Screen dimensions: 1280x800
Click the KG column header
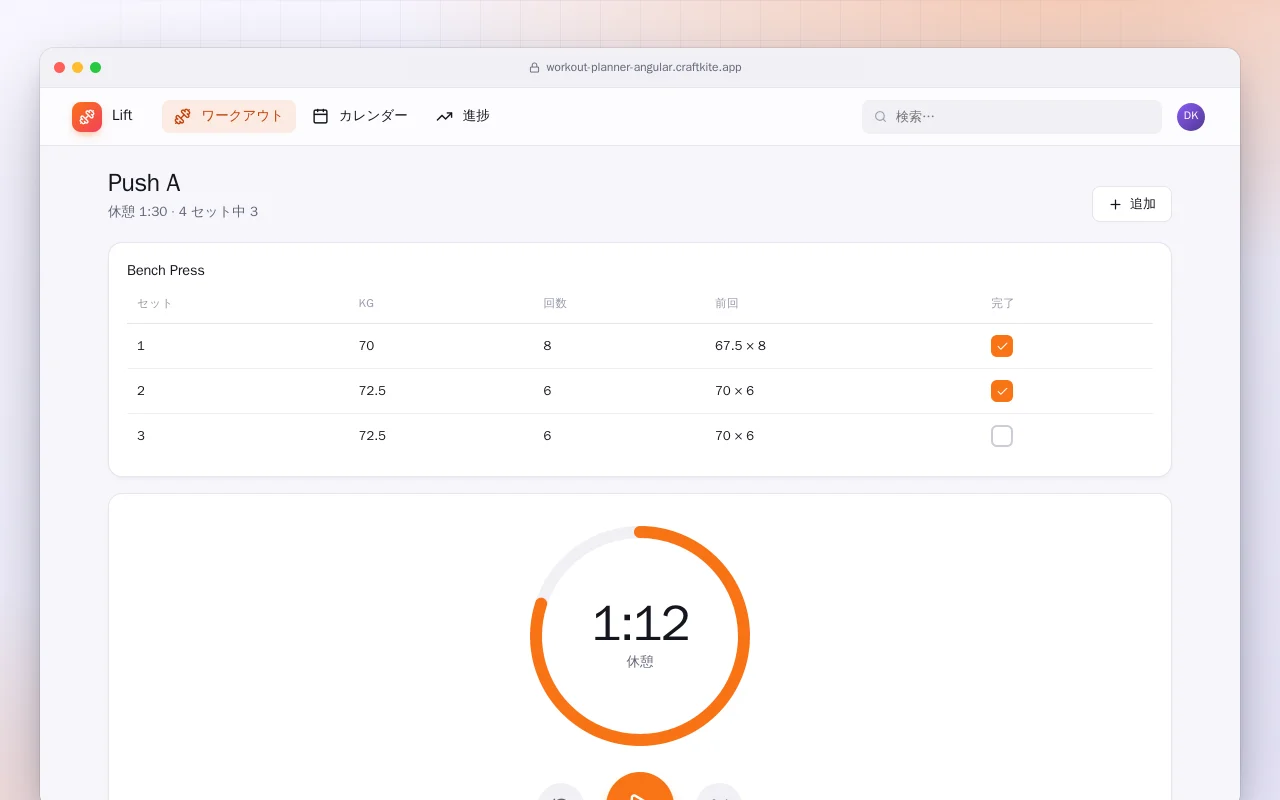pyautogui.click(x=366, y=303)
